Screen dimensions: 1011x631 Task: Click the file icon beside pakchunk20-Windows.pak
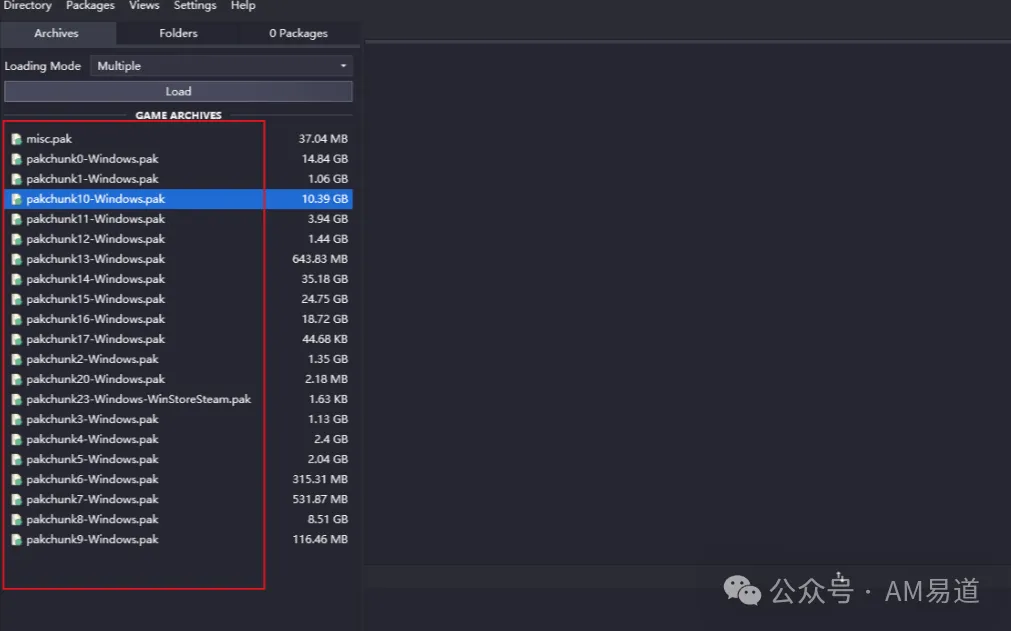(17, 379)
